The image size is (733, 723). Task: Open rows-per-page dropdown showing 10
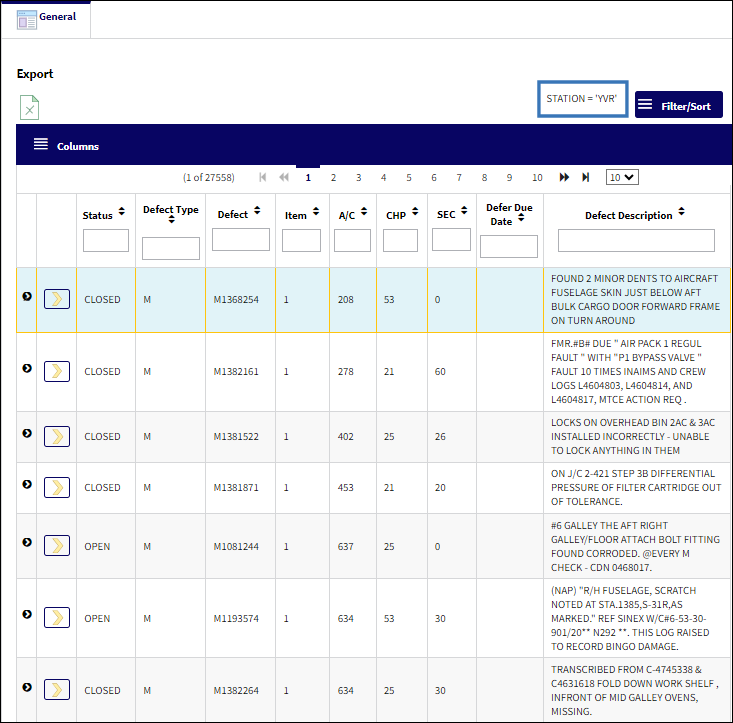click(x=622, y=178)
